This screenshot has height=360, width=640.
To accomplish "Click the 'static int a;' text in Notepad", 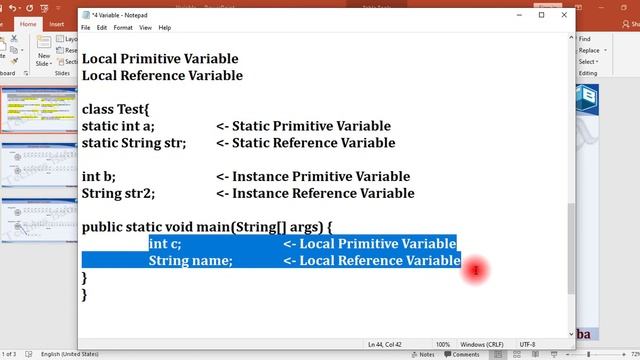I will pos(118,126).
